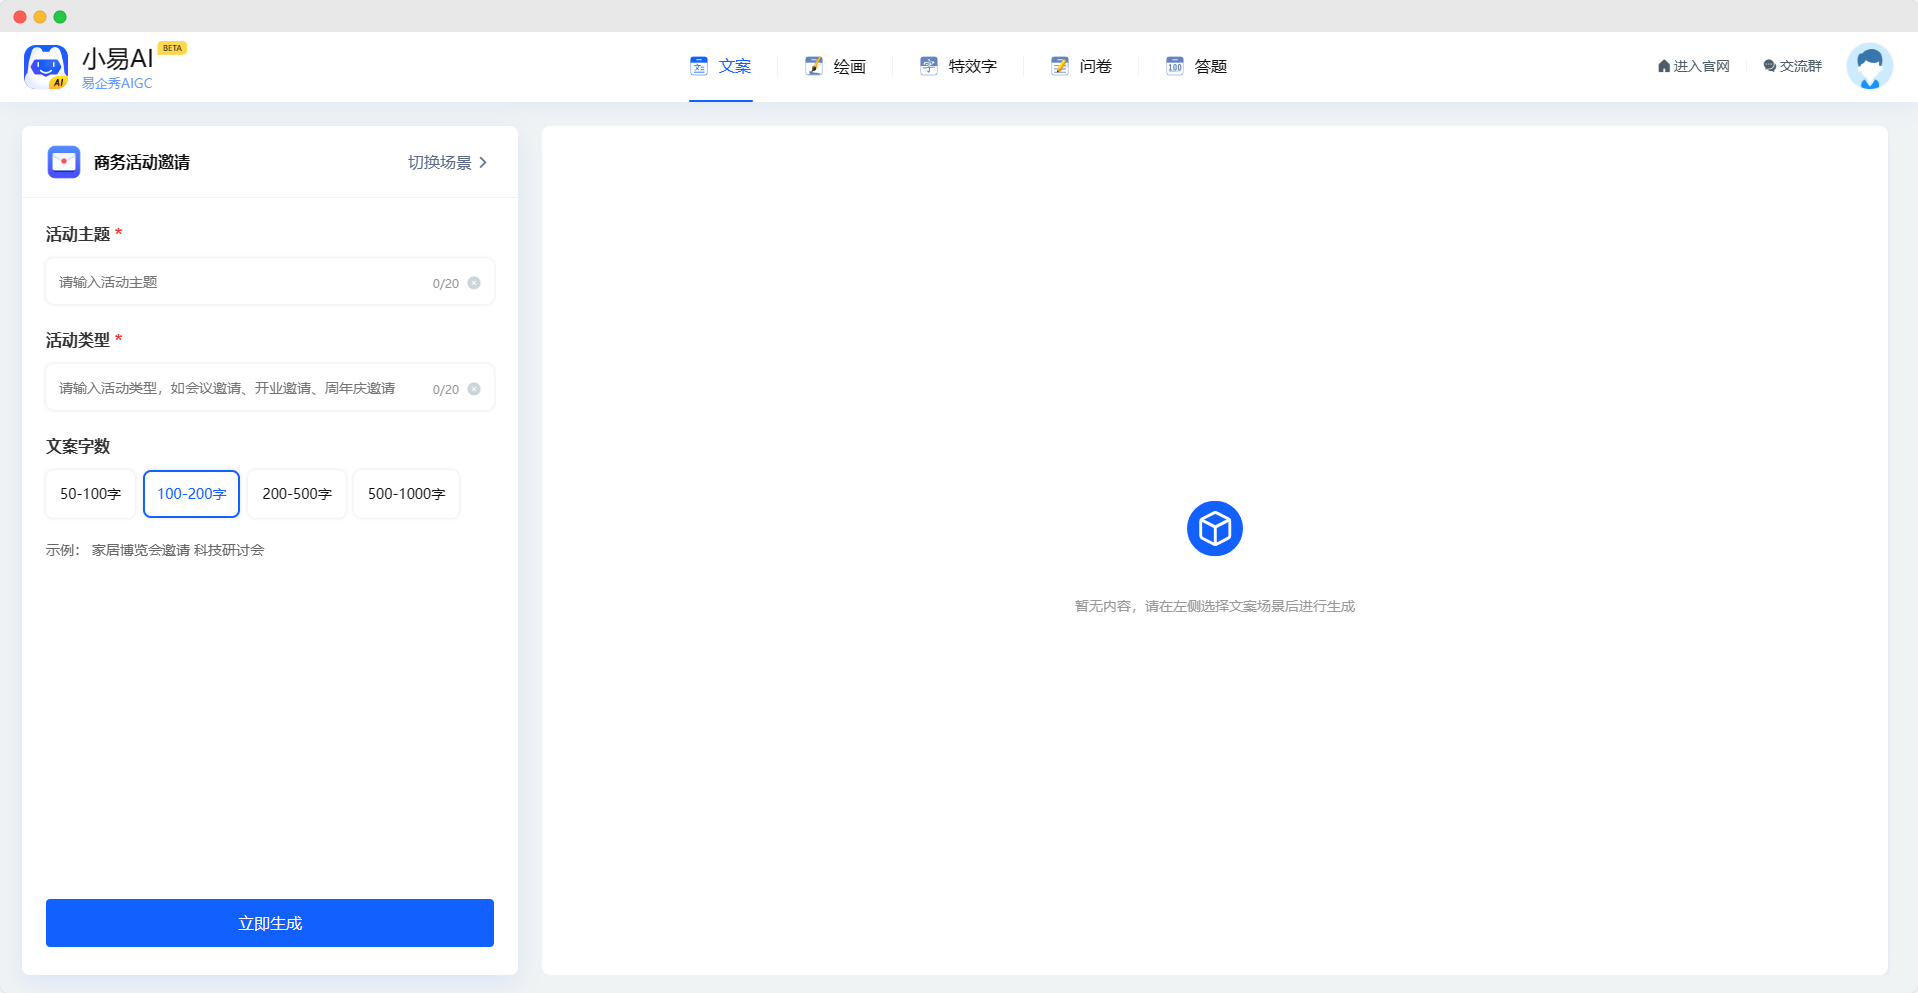Click the 绘画 drawing icon in navigation
The width and height of the screenshot is (1918, 993).
coord(814,66)
